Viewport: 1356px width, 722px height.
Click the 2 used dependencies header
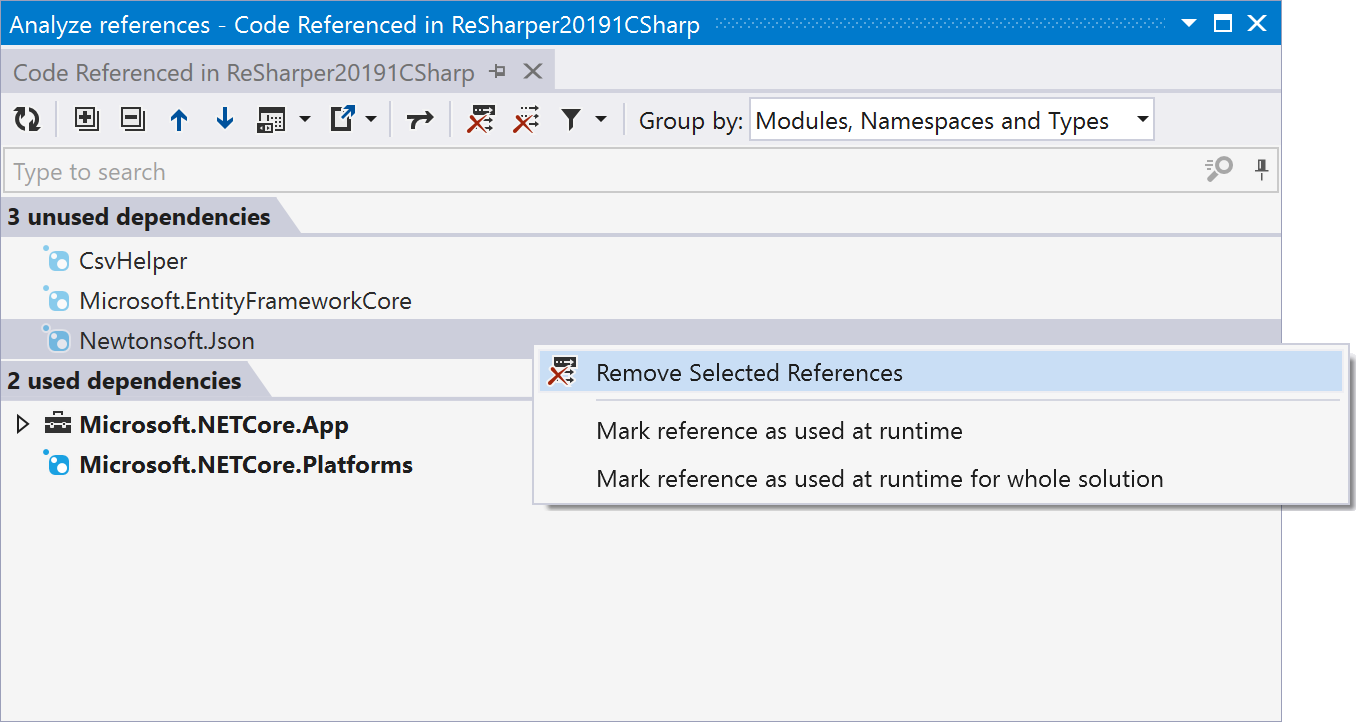point(124,381)
